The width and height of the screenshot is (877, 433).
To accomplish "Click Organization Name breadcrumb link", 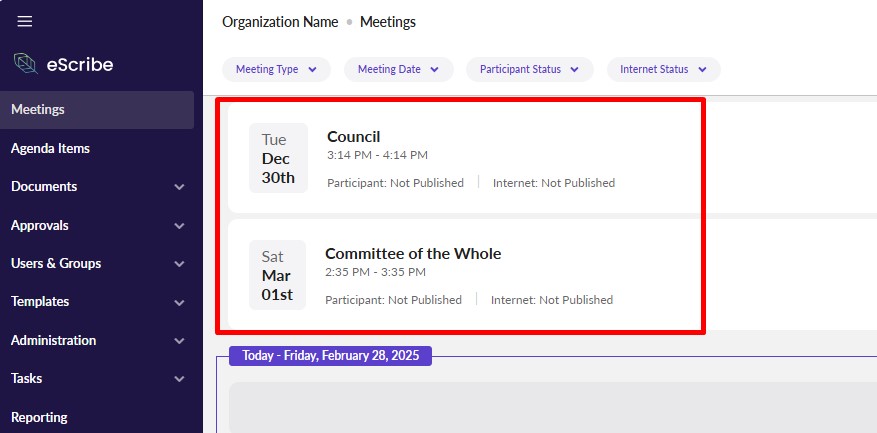I will (x=280, y=22).
